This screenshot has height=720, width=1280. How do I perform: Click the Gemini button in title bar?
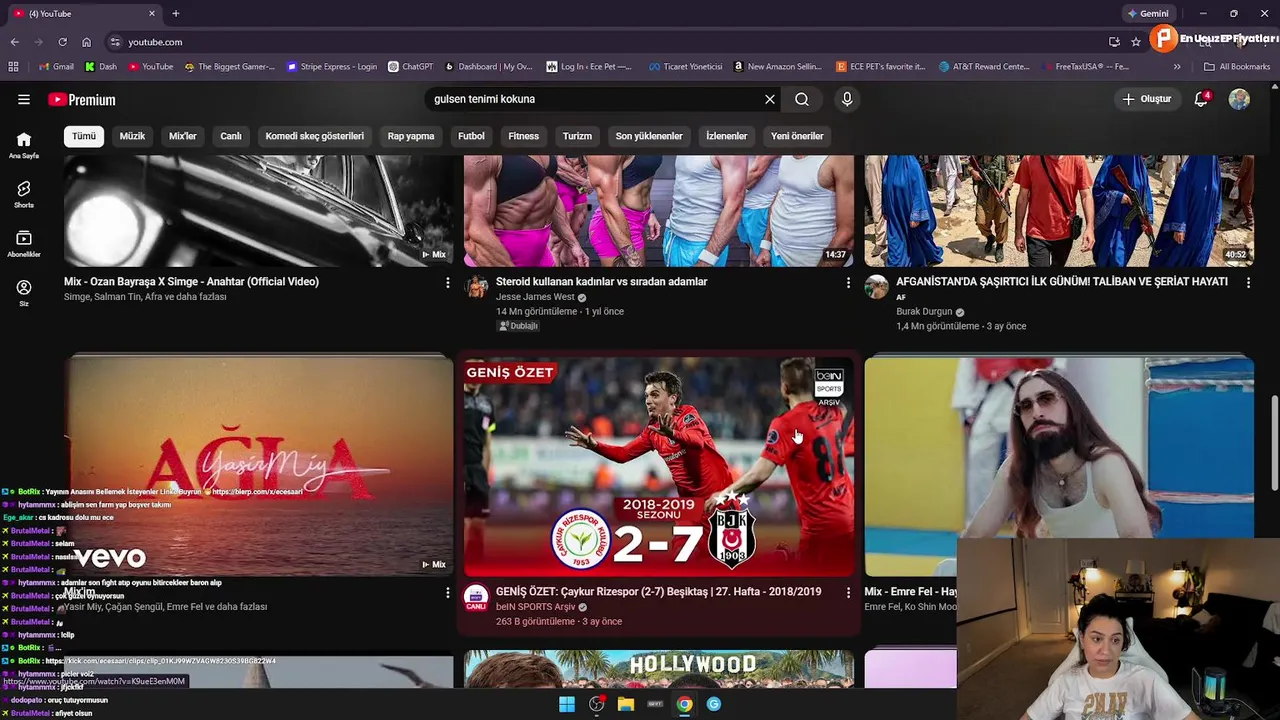pos(1147,13)
